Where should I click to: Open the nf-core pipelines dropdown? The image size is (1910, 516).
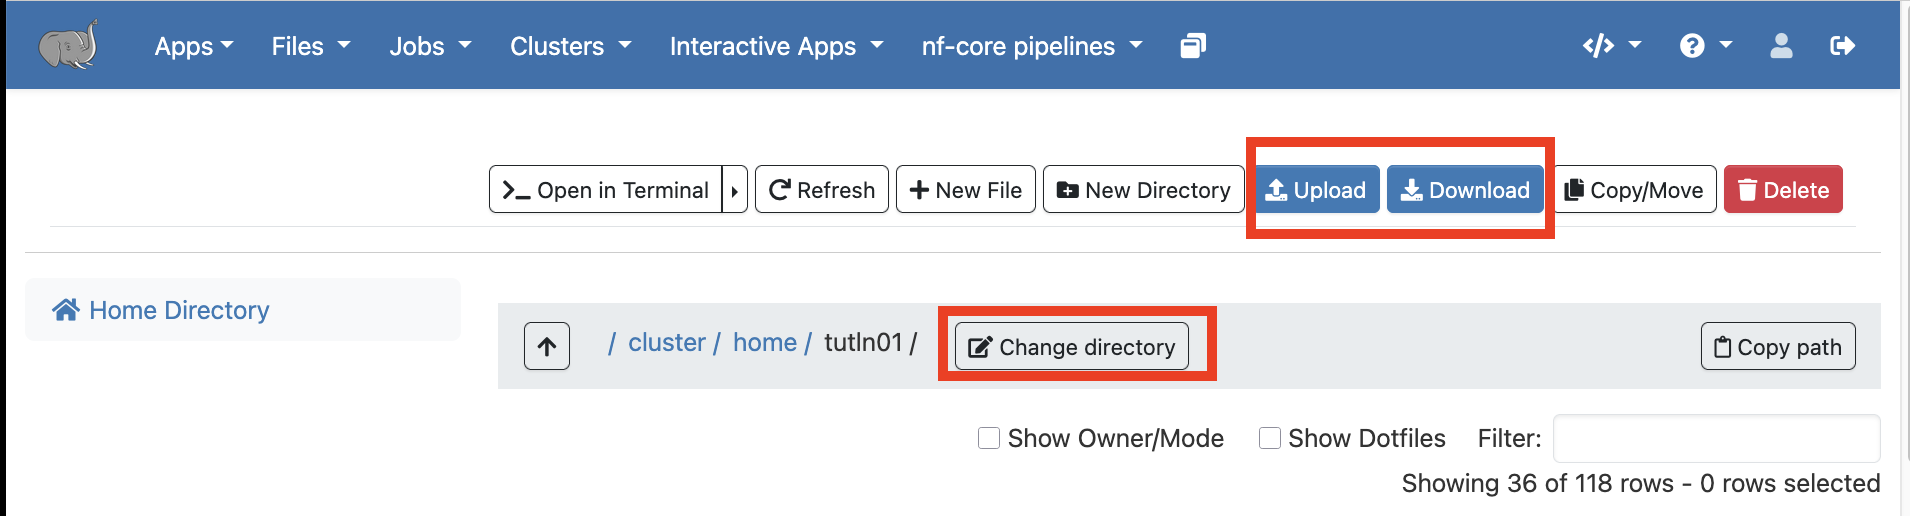point(1031,46)
